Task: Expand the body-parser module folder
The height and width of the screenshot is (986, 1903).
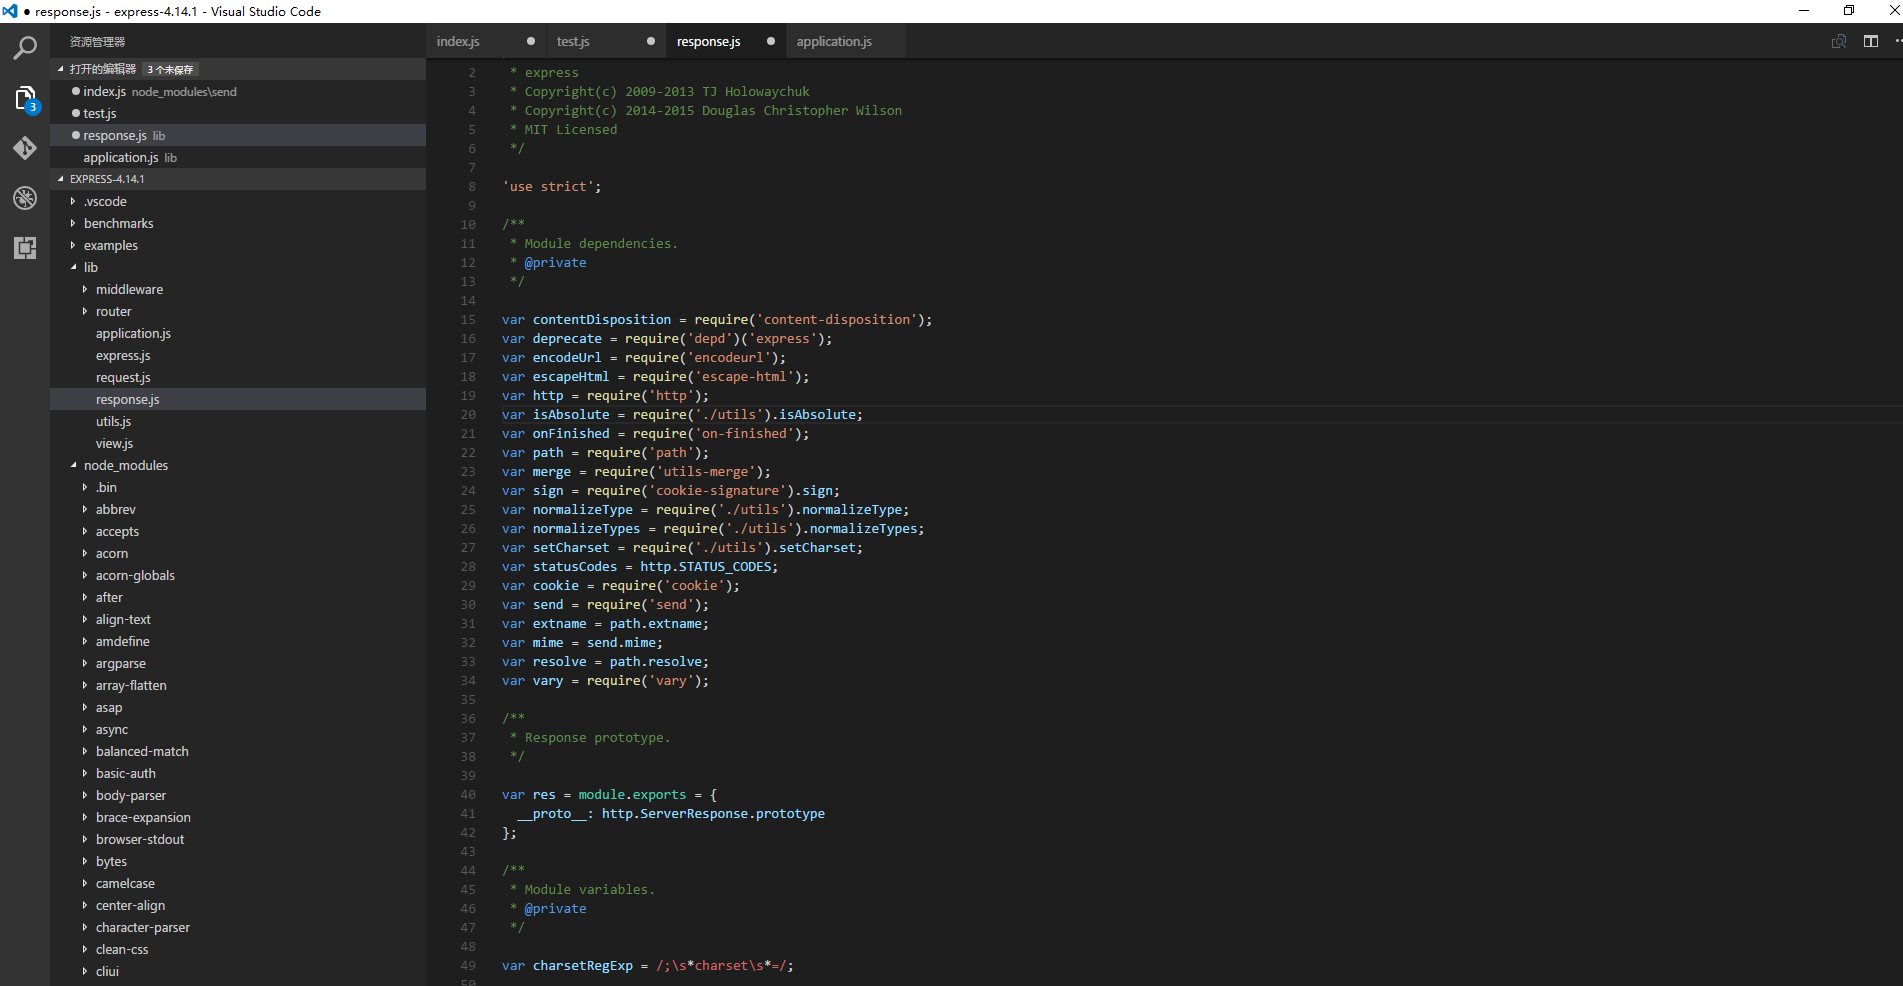Action: [x=238, y=795]
